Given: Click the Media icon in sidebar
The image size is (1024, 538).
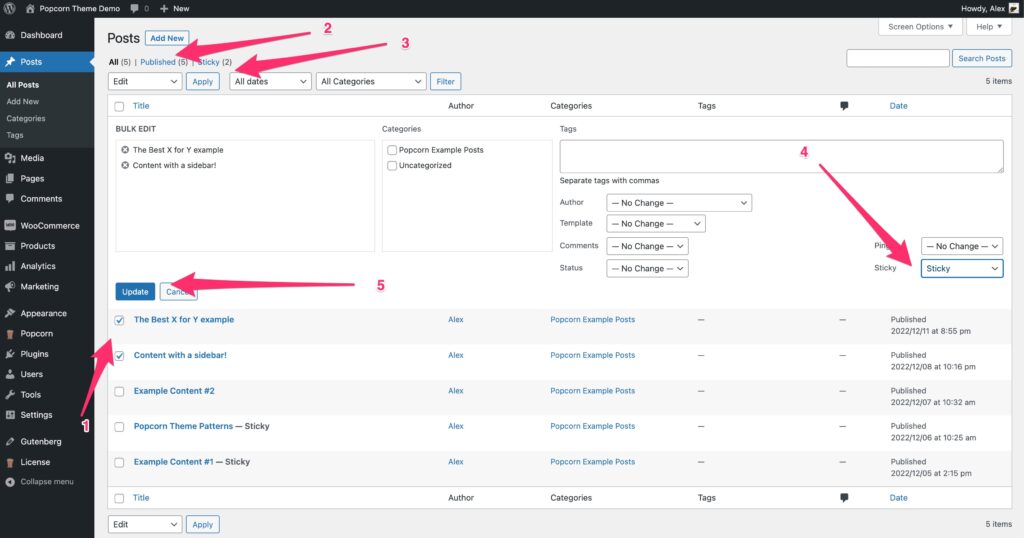Looking at the screenshot, I should click(x=10, y=158).
